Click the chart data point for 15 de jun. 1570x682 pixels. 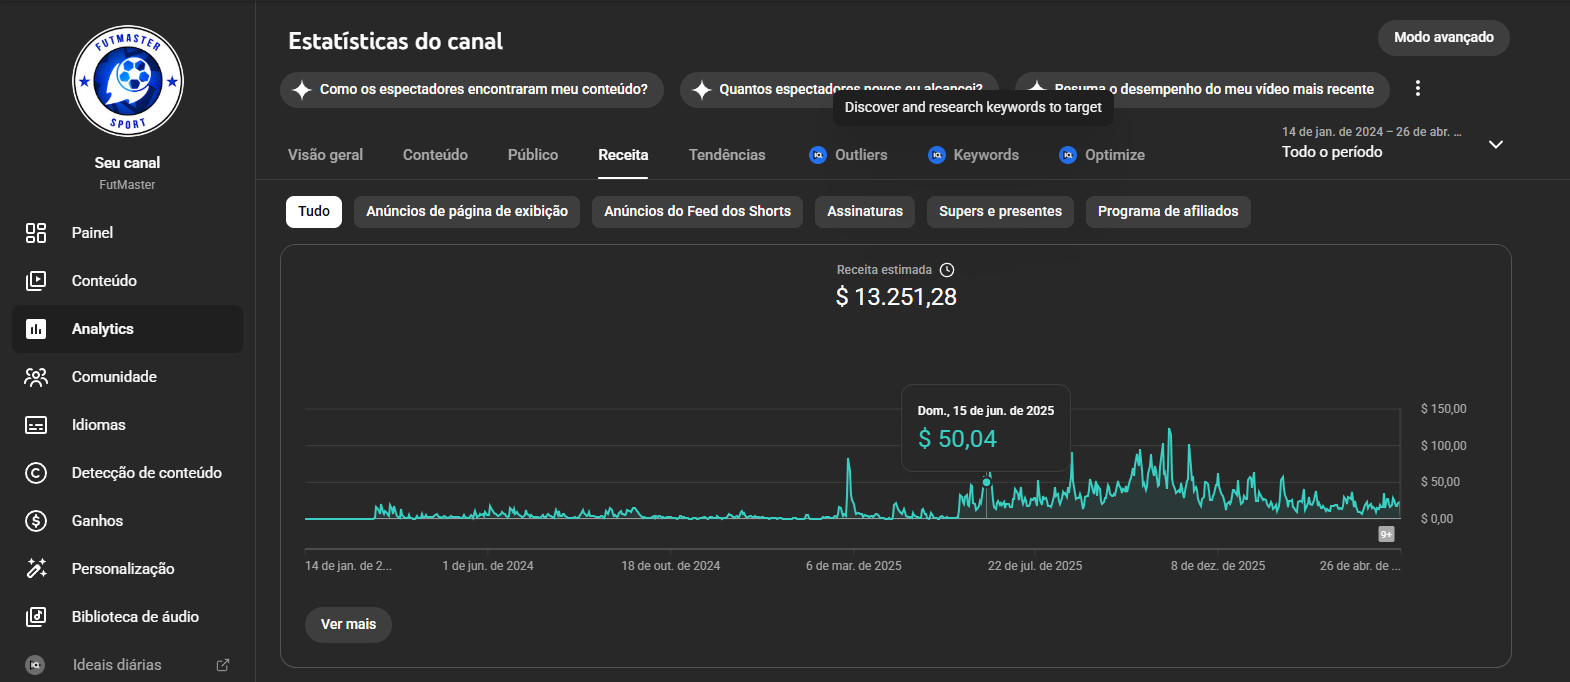click(987, 482)
